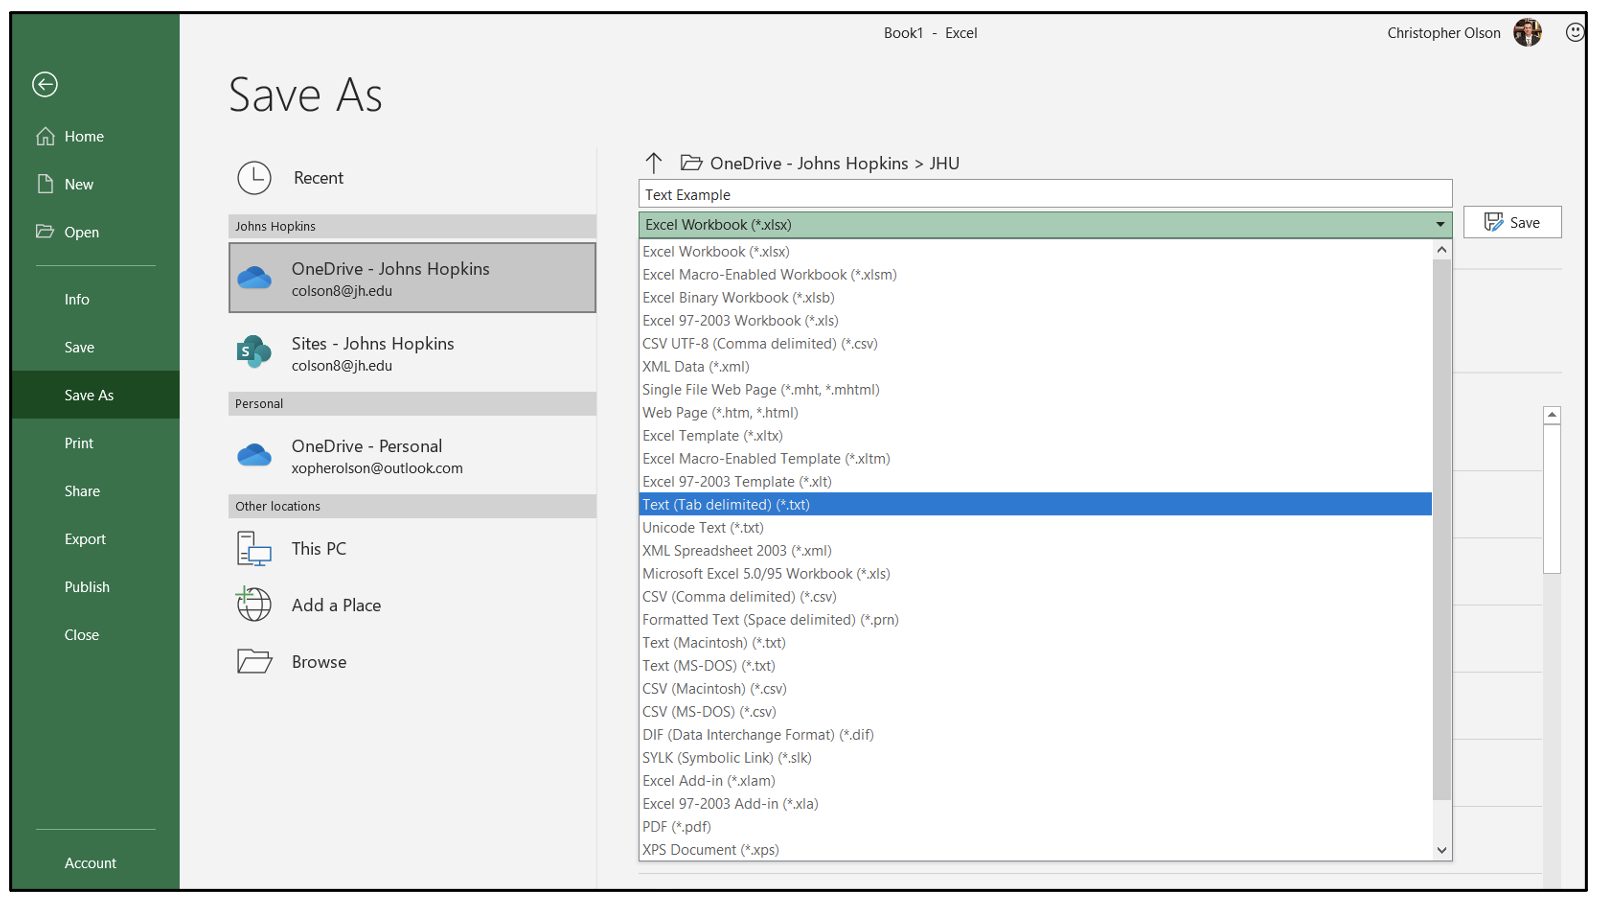The image size is (1602, 906).
Task: Select SYLK (Symbolic Link) (*.slk)
Action: pos(1035,757)
